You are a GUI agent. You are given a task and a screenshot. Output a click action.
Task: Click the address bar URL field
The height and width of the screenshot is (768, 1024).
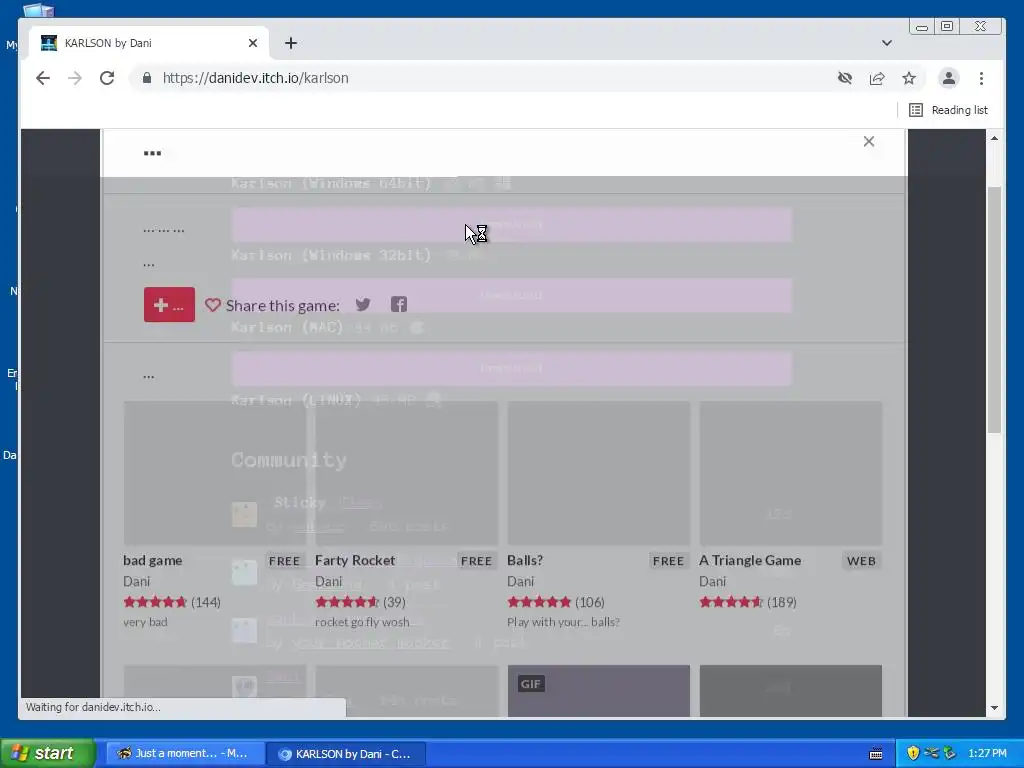pos(483,78)
